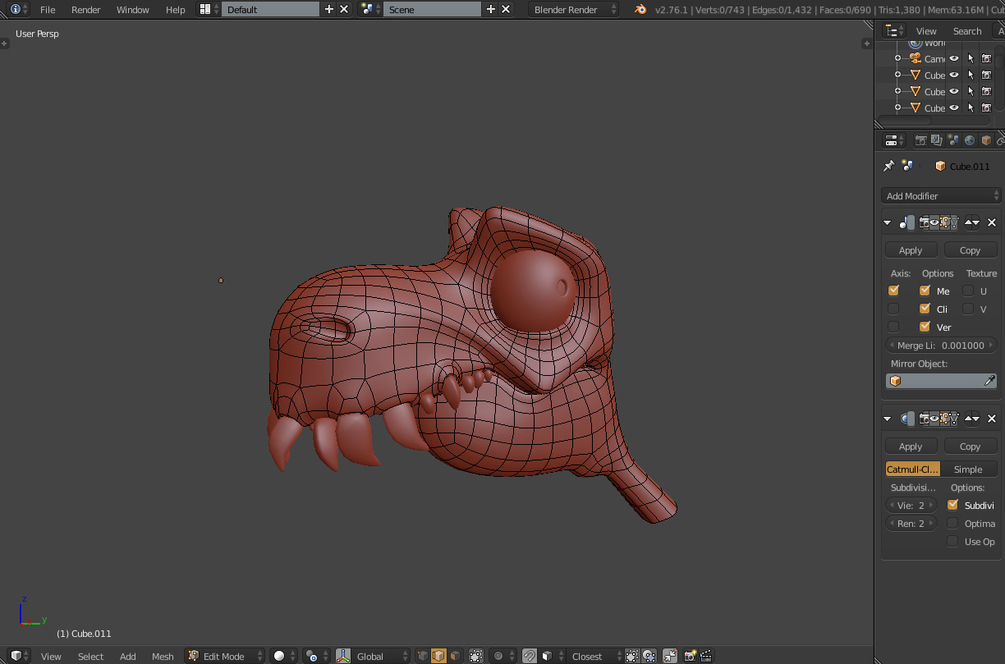Screen dimensions: 1005x664
Task: Toggle Mirror modifier edit mode display
Action: click(x=944, y=222)
